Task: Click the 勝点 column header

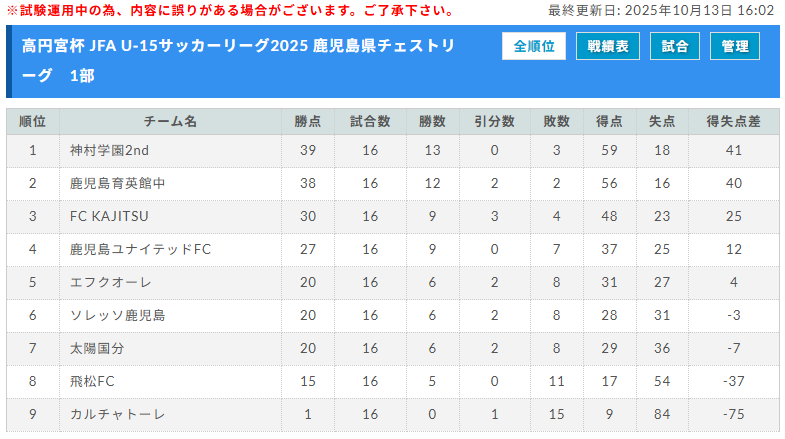Action: point(308,121)
